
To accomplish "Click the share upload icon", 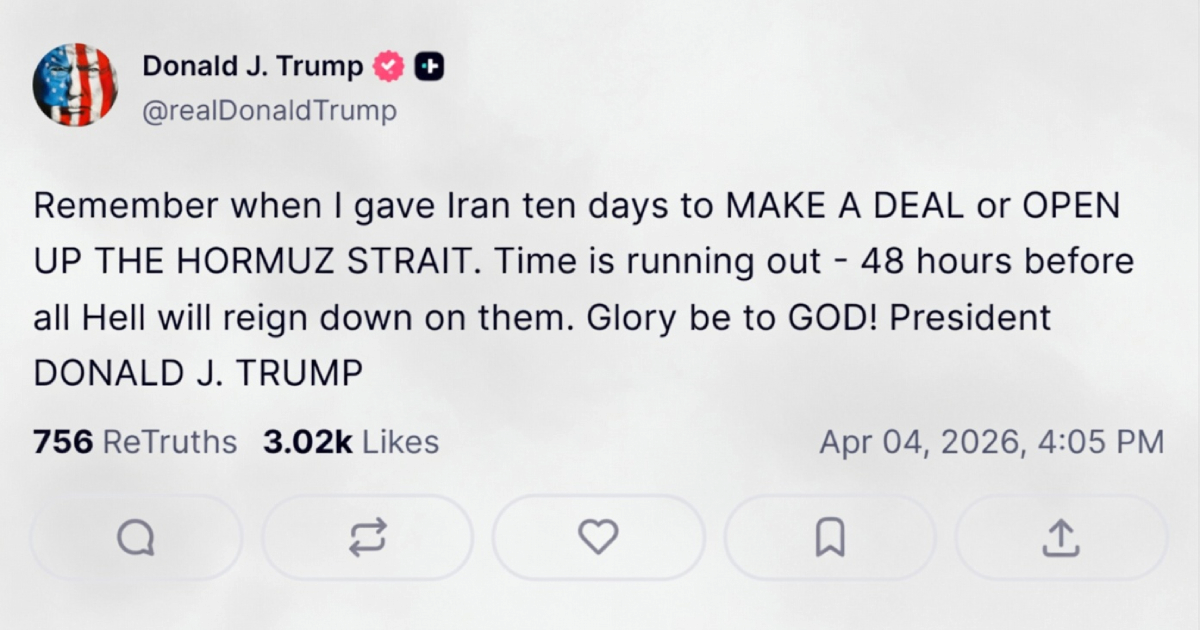I will [x=1060, y=537].
